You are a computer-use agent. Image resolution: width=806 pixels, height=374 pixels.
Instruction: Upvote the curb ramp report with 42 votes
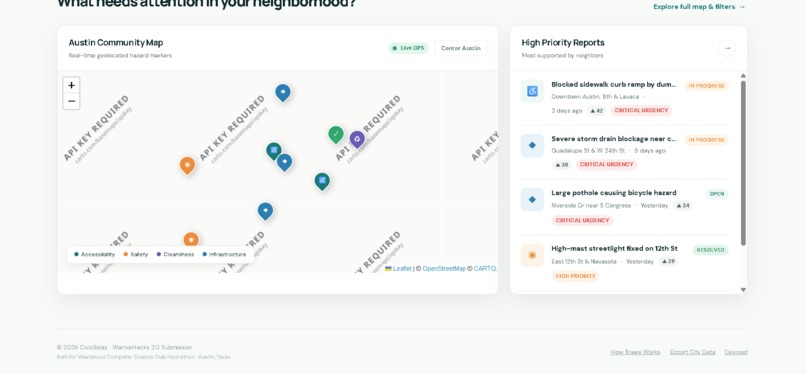point(596,110)
